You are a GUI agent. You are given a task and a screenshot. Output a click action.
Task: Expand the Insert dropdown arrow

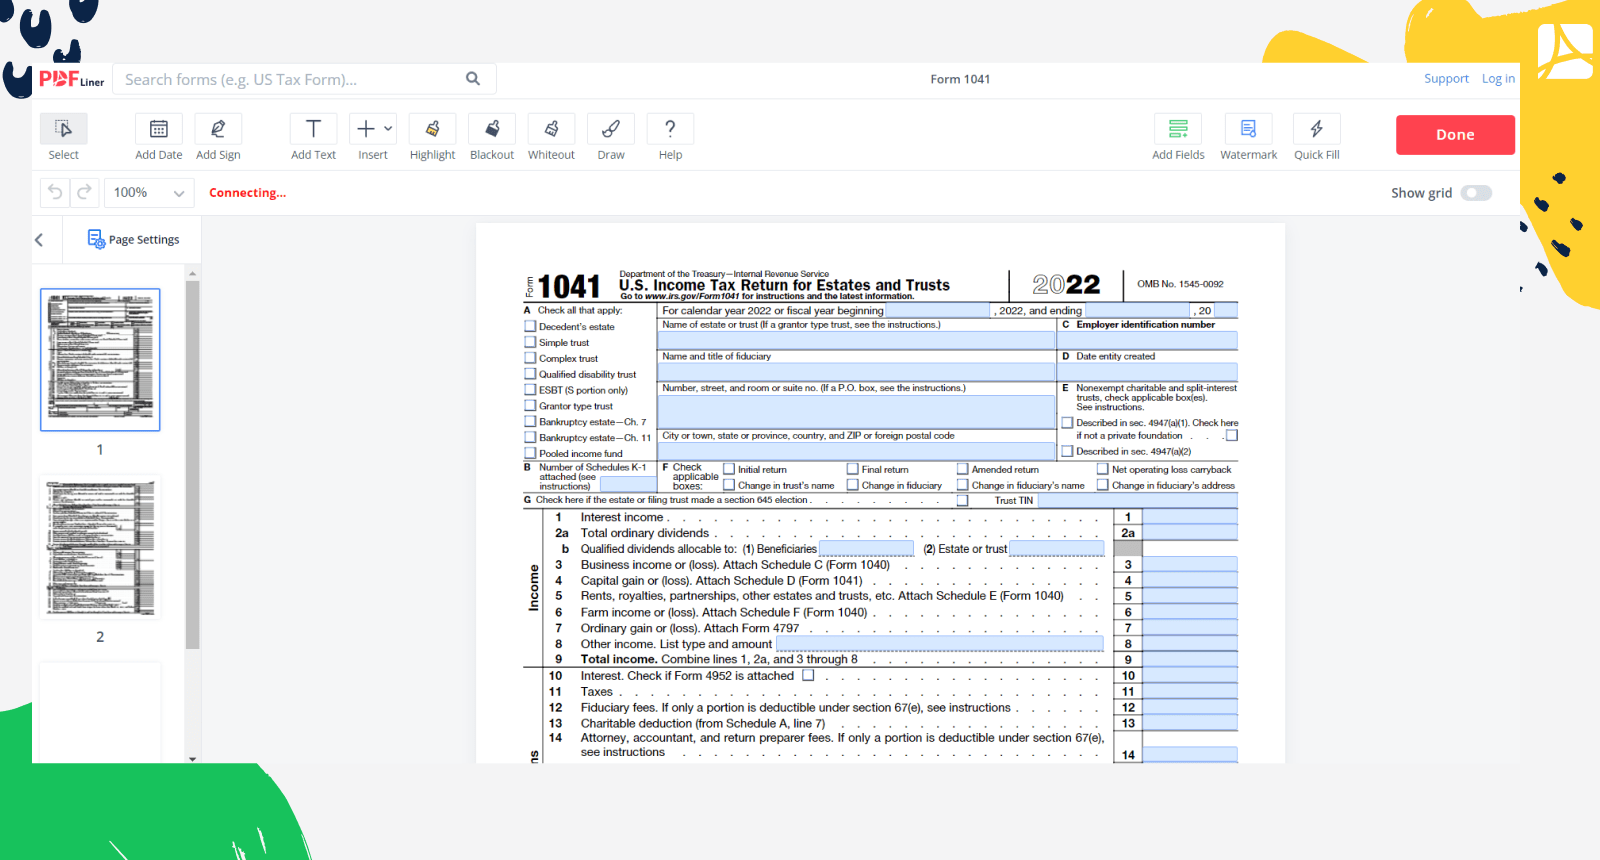[388, 129]
